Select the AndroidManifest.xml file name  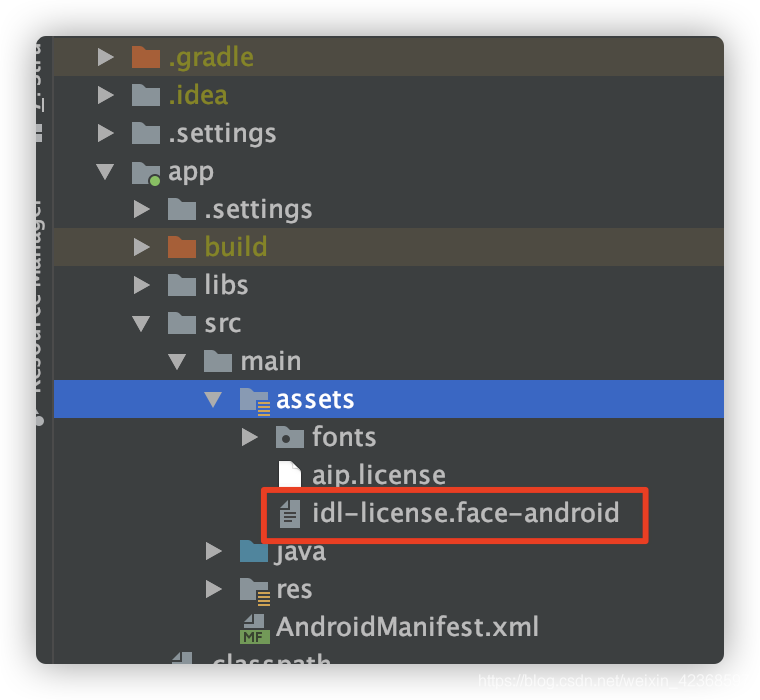(x=407, y=626)
